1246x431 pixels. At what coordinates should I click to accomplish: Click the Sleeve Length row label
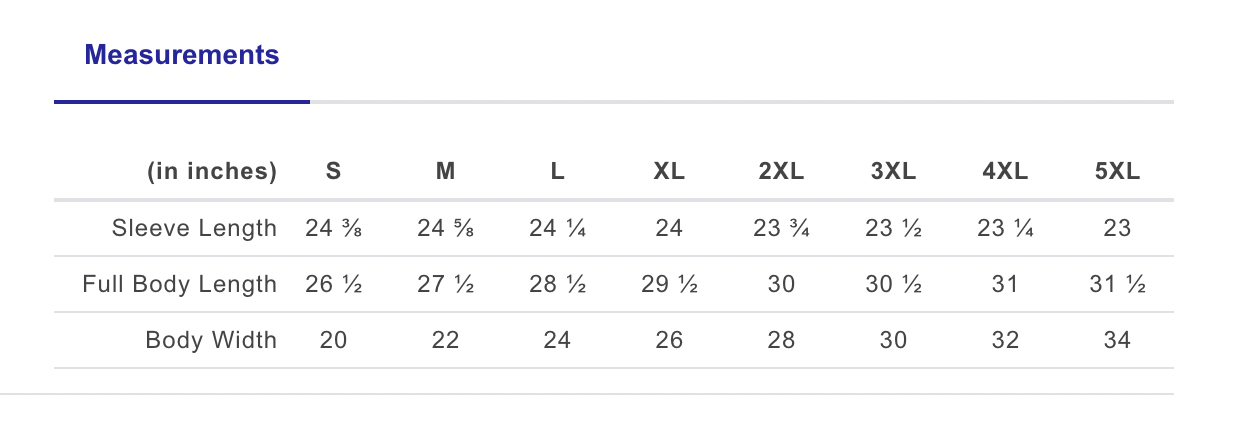pos(194,229)
